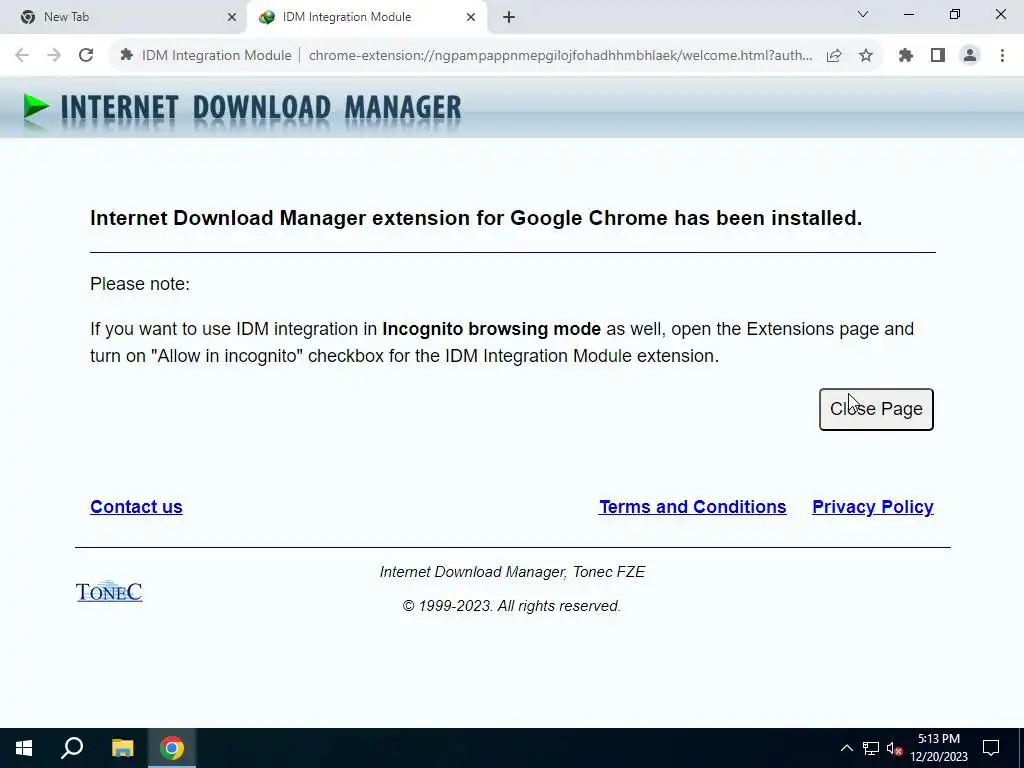Open the Chrome three-dot menu
The height and width of the screenshot is (768, 1024).
[1002, 56]
